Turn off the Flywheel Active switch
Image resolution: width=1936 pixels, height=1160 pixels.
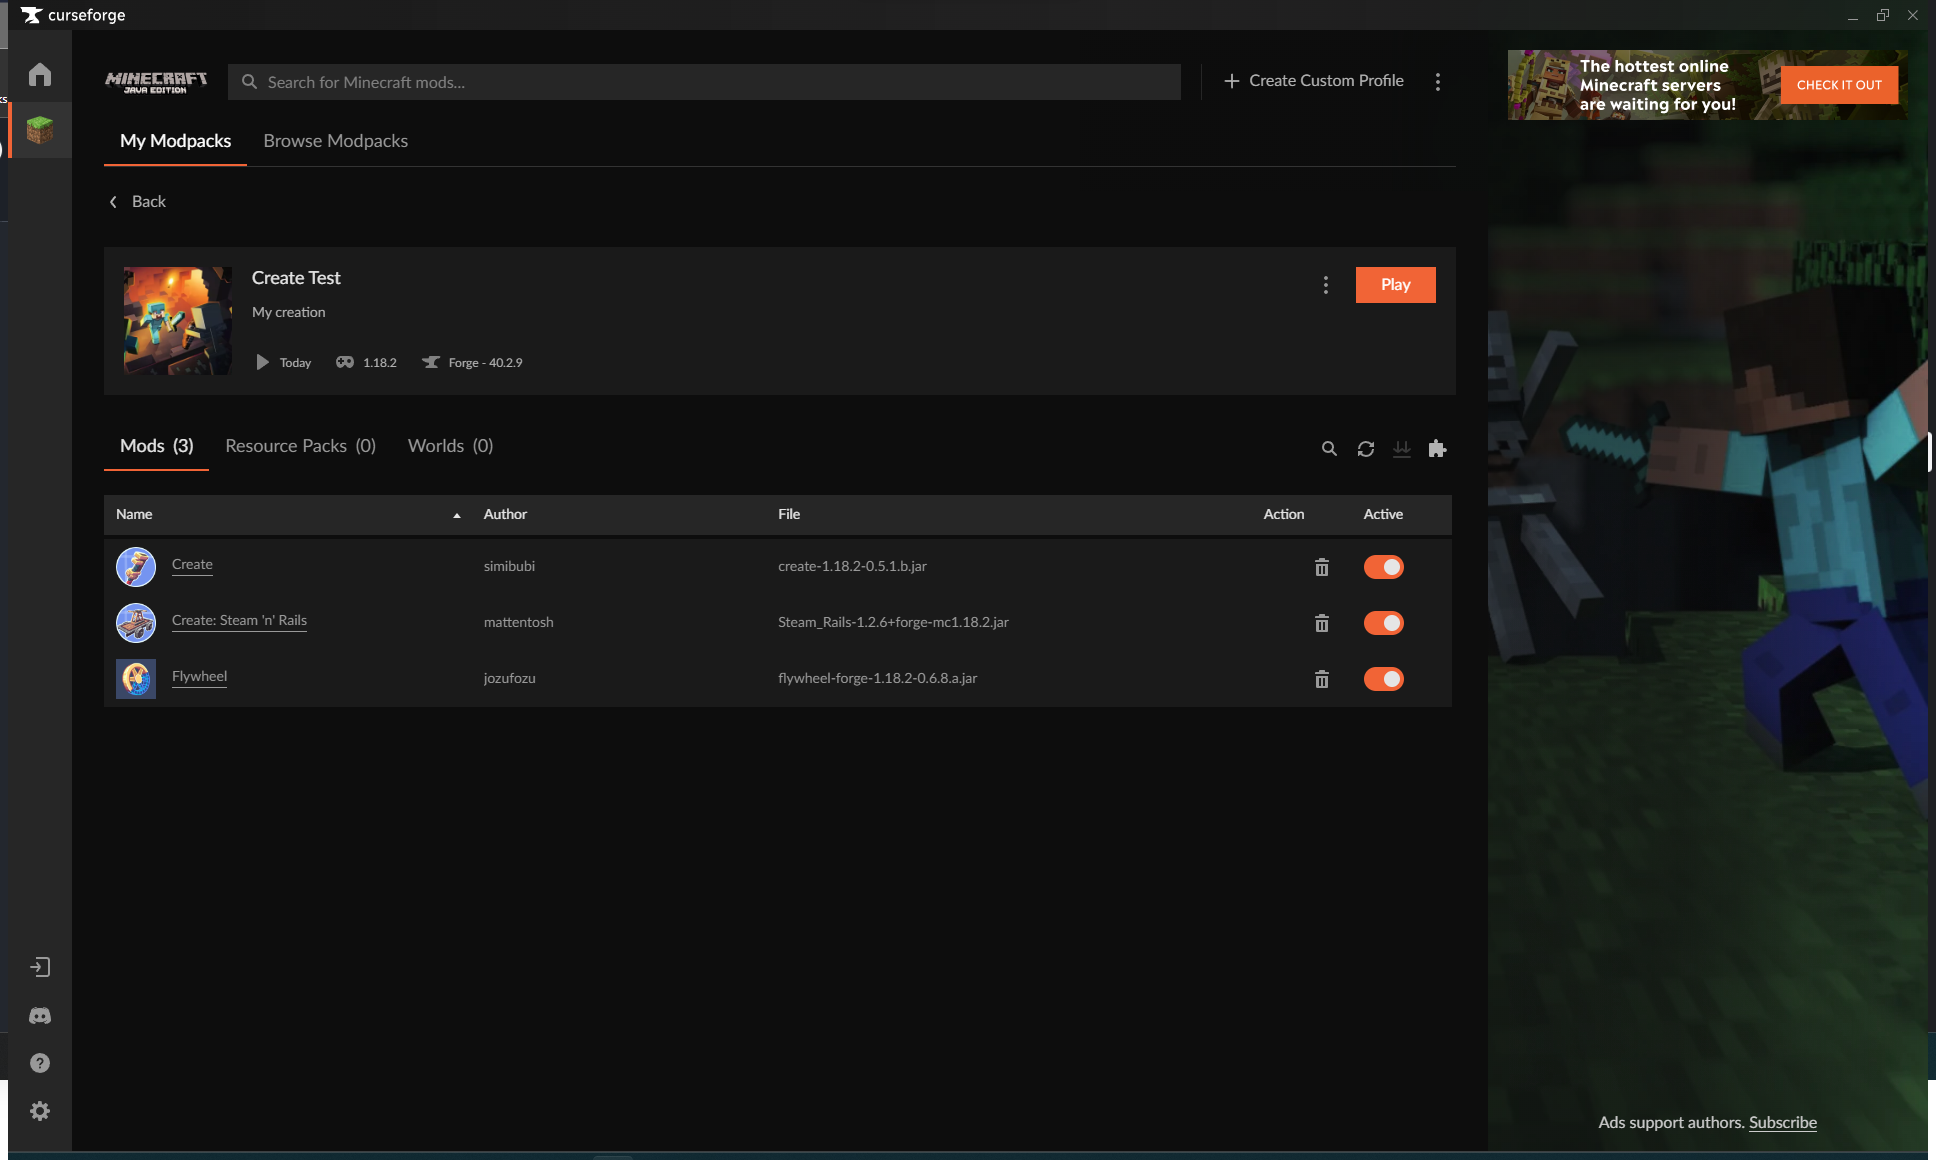(x=1383, y=678)
